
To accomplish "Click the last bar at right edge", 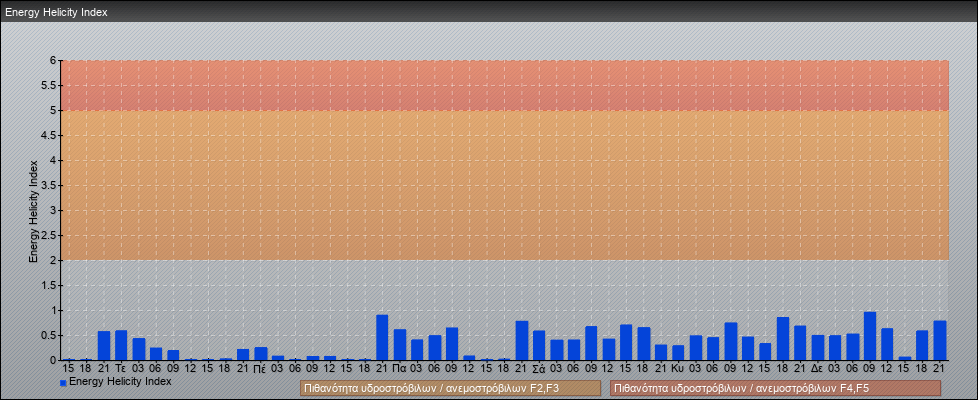I will point(940,341).
